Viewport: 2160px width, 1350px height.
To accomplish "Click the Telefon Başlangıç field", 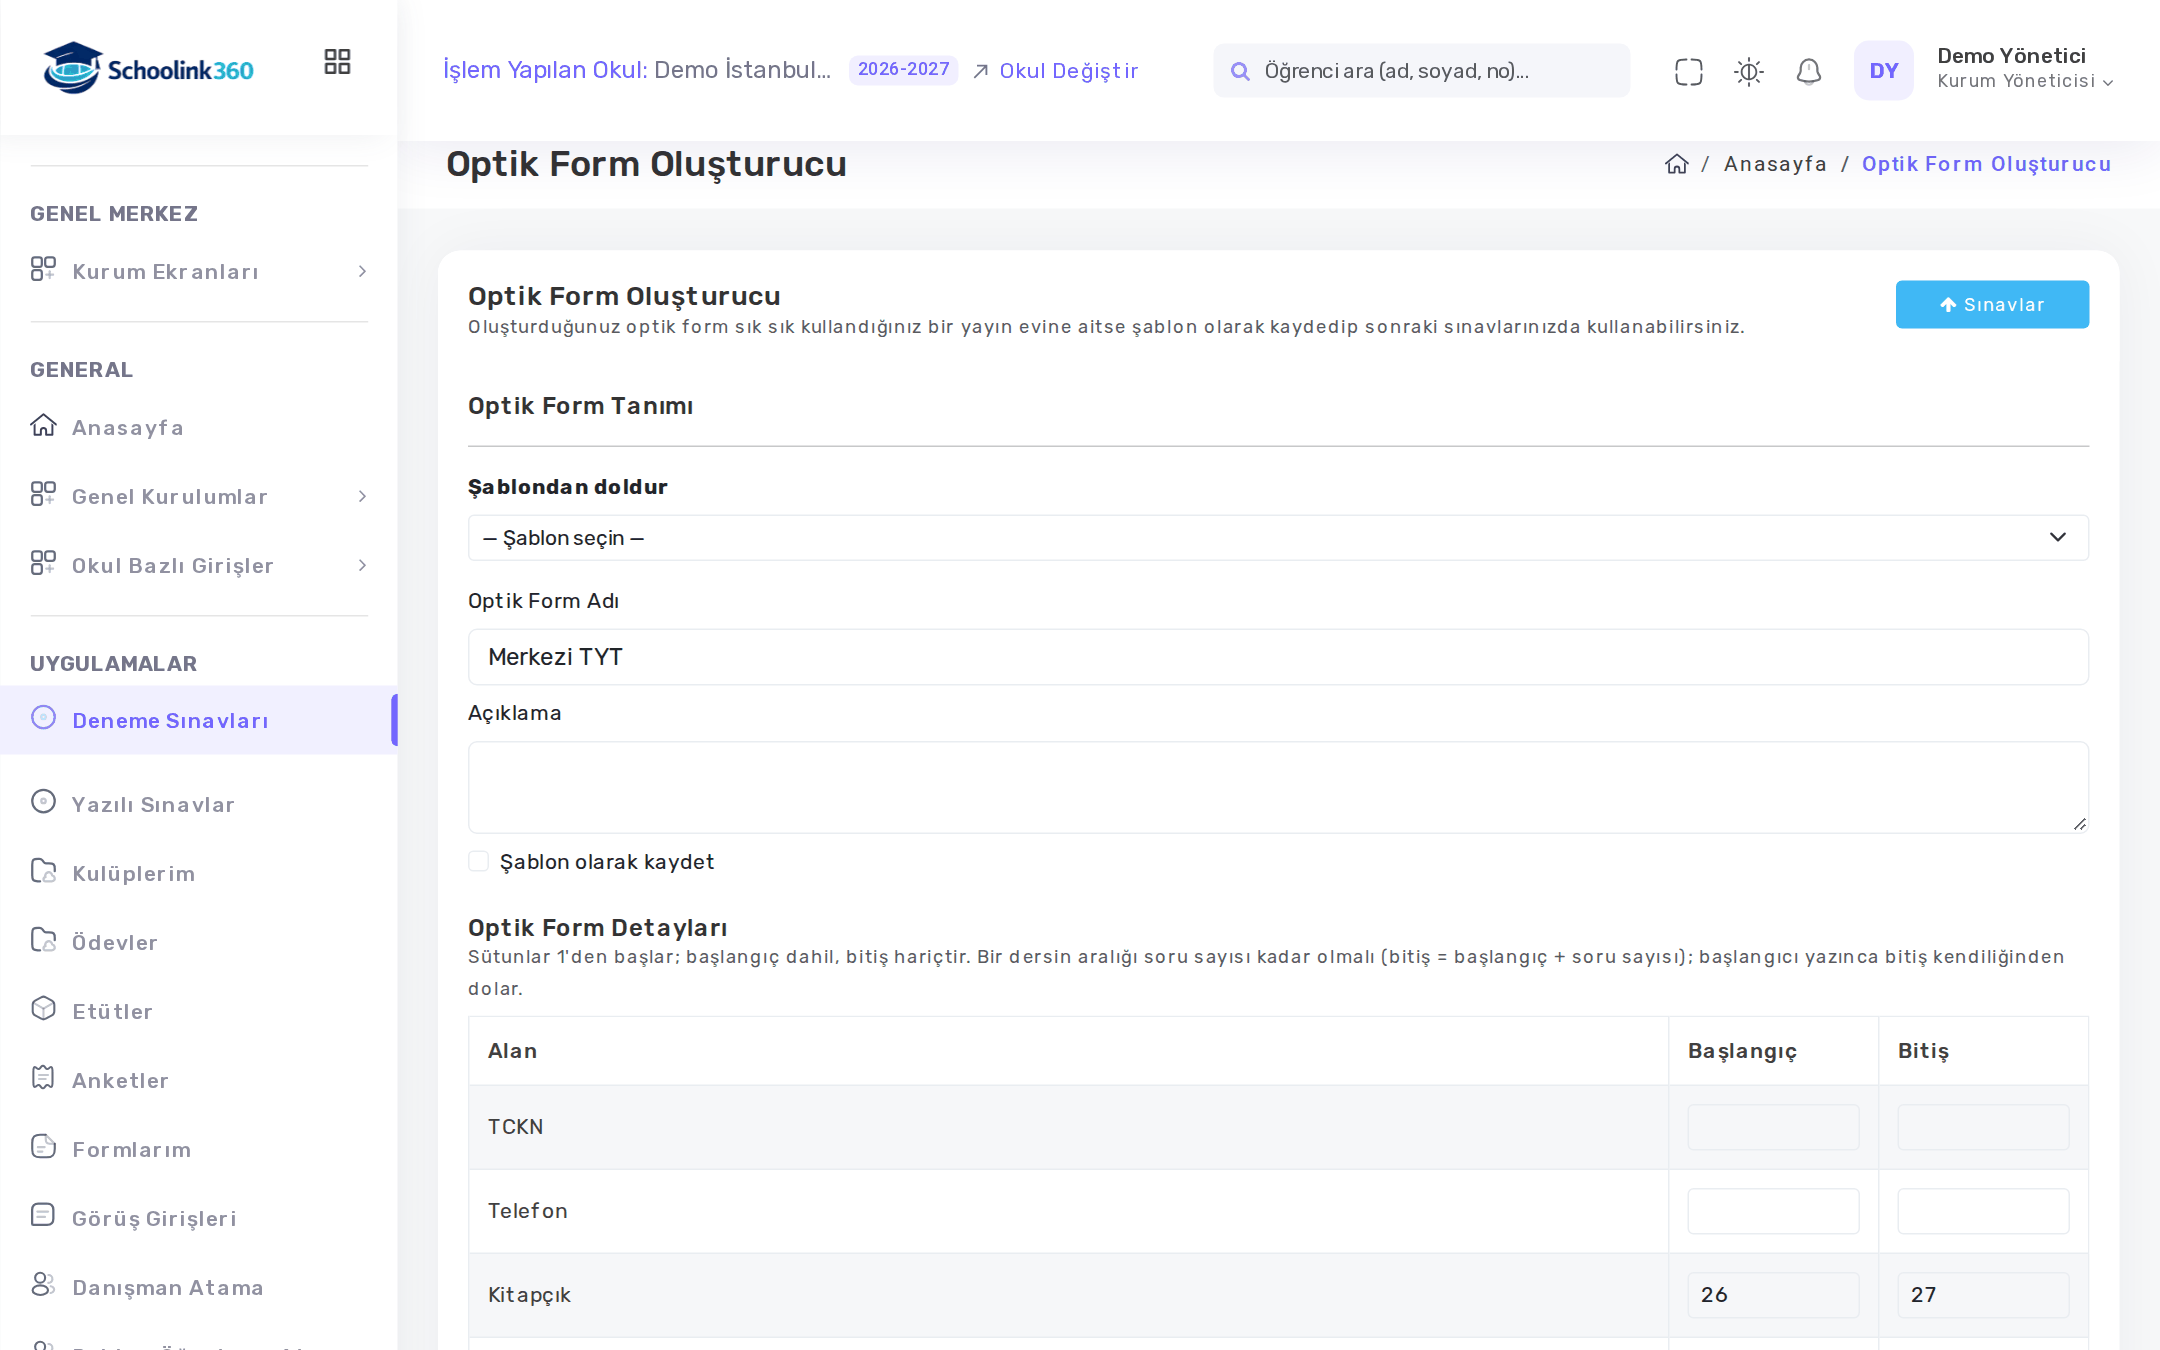I will (x=1773, y=1211).
